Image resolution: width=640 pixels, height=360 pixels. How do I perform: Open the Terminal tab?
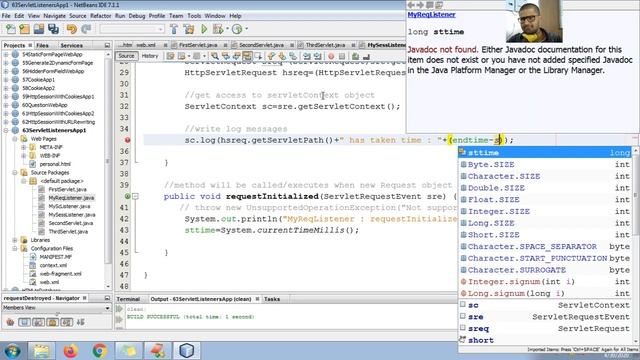128,299
